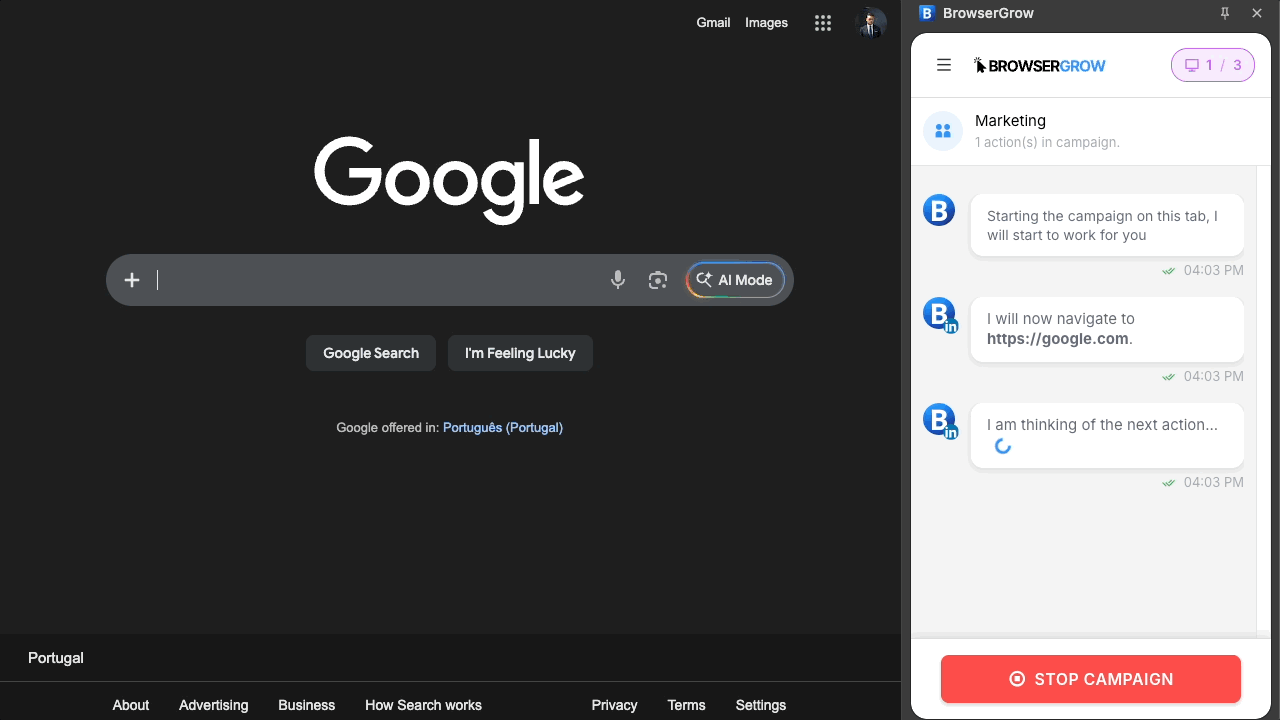Search by image using Google Lens icon

coord(657,280)
